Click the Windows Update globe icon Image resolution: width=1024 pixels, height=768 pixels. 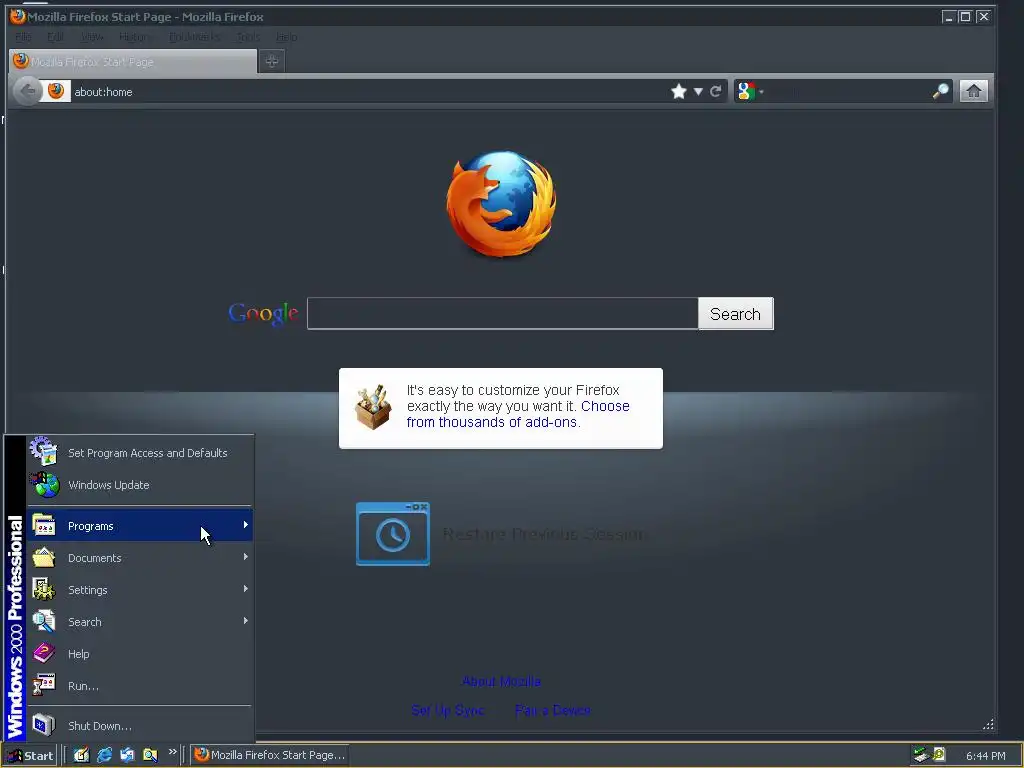tap(44, 485)
